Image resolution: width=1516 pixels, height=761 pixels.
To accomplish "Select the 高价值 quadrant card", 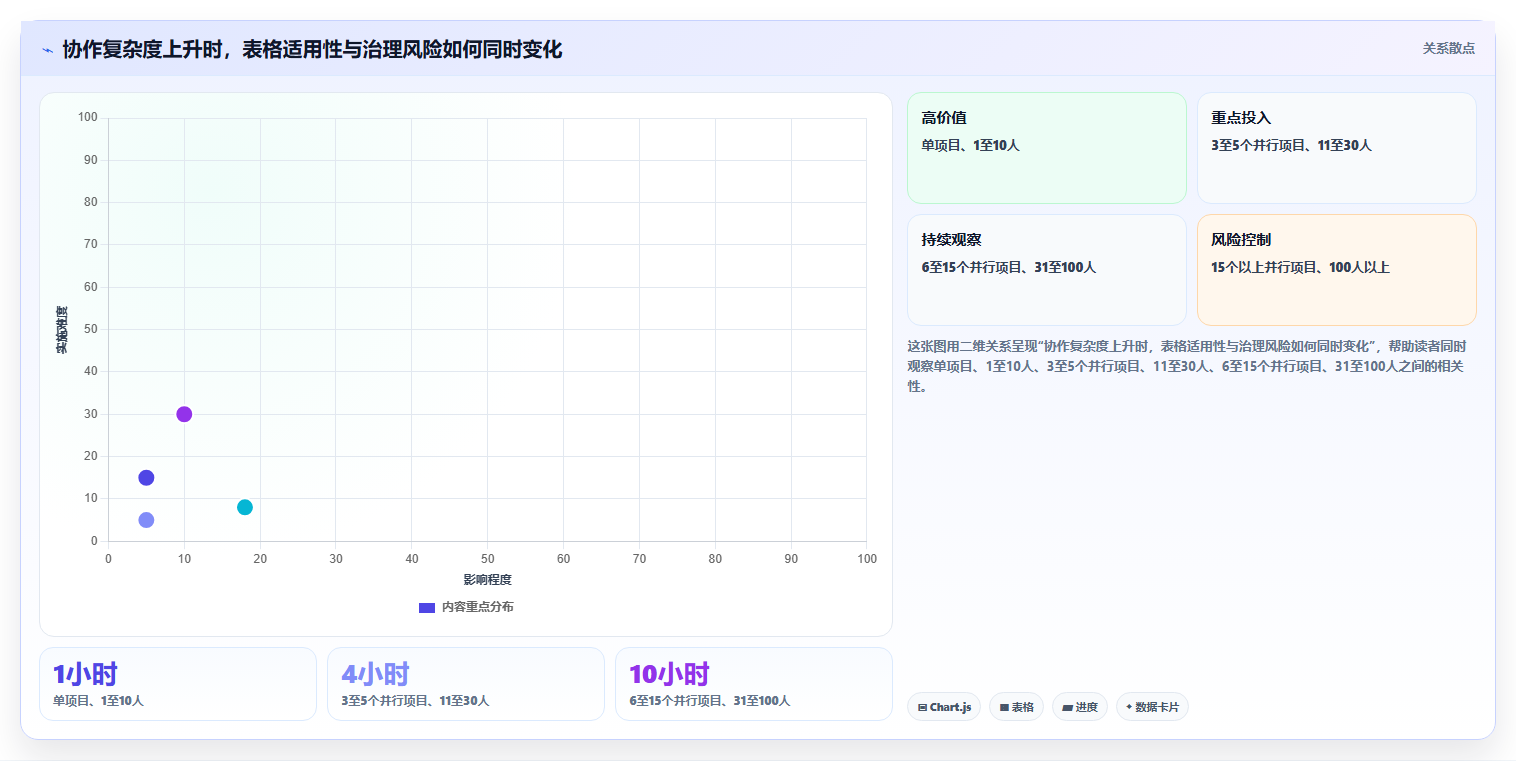I will 1046,148.
